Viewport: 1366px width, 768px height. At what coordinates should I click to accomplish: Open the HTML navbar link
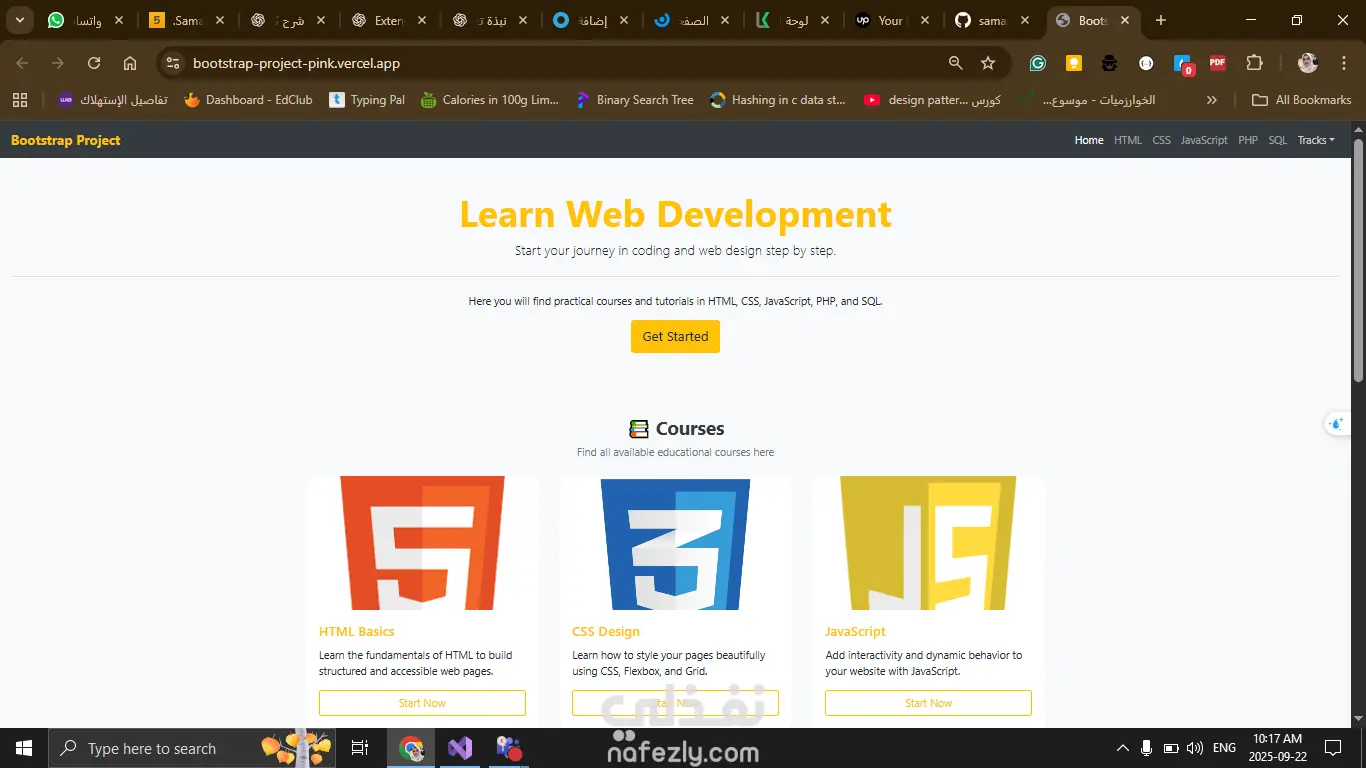click(x=1128, y=140)
